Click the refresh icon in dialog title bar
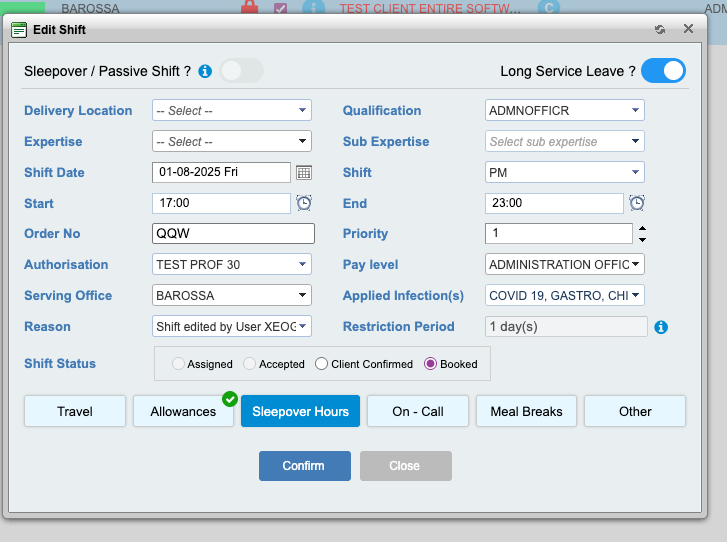This screenshot has width=727, height=542. pos(659,30)
